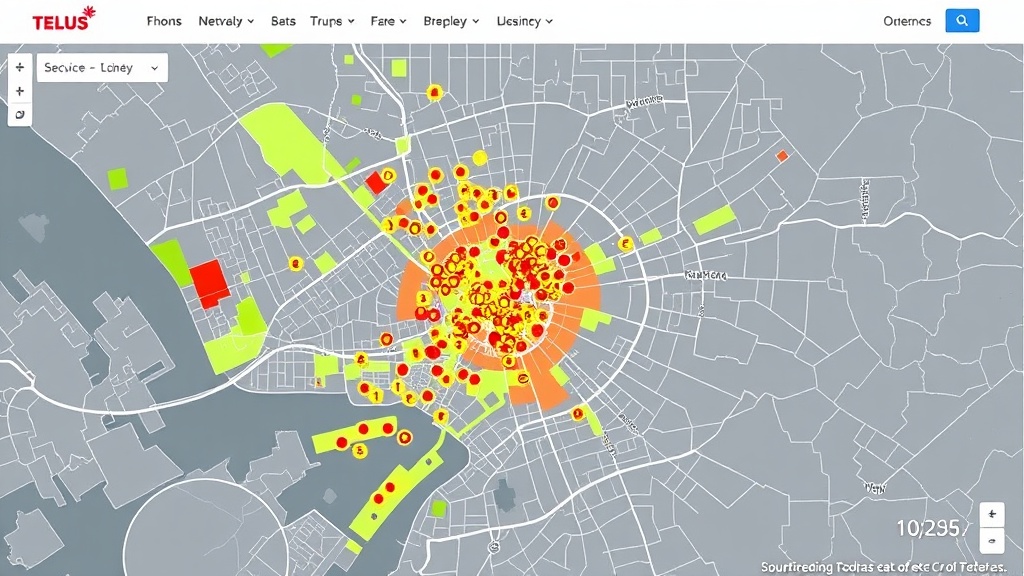Click topmost plus icon in left map controls
This screenshot has width=1024, height=576.
click(x=20, y=68)
